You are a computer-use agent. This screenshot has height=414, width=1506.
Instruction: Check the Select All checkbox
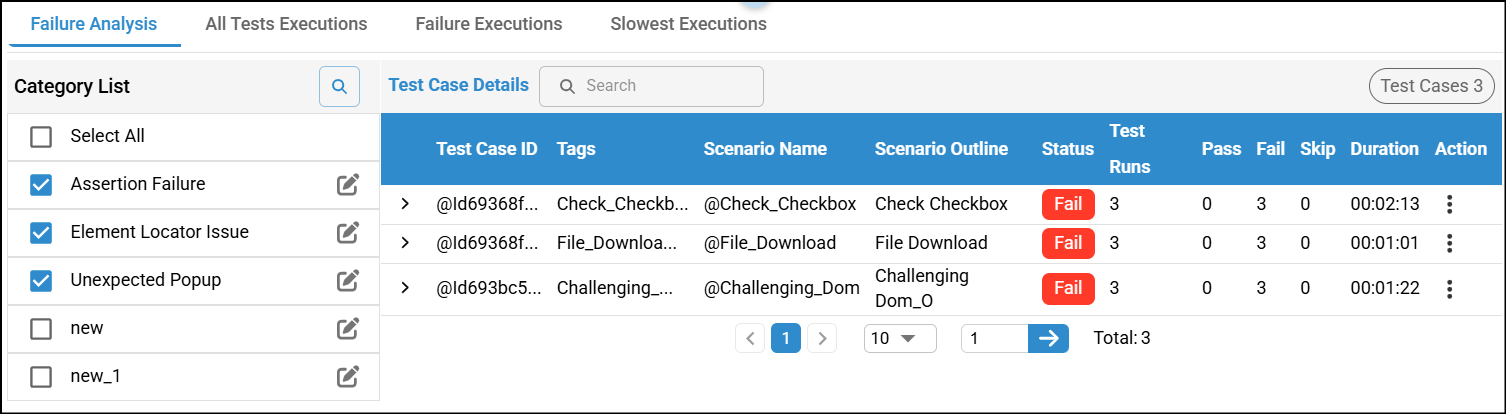click(41, 137)
